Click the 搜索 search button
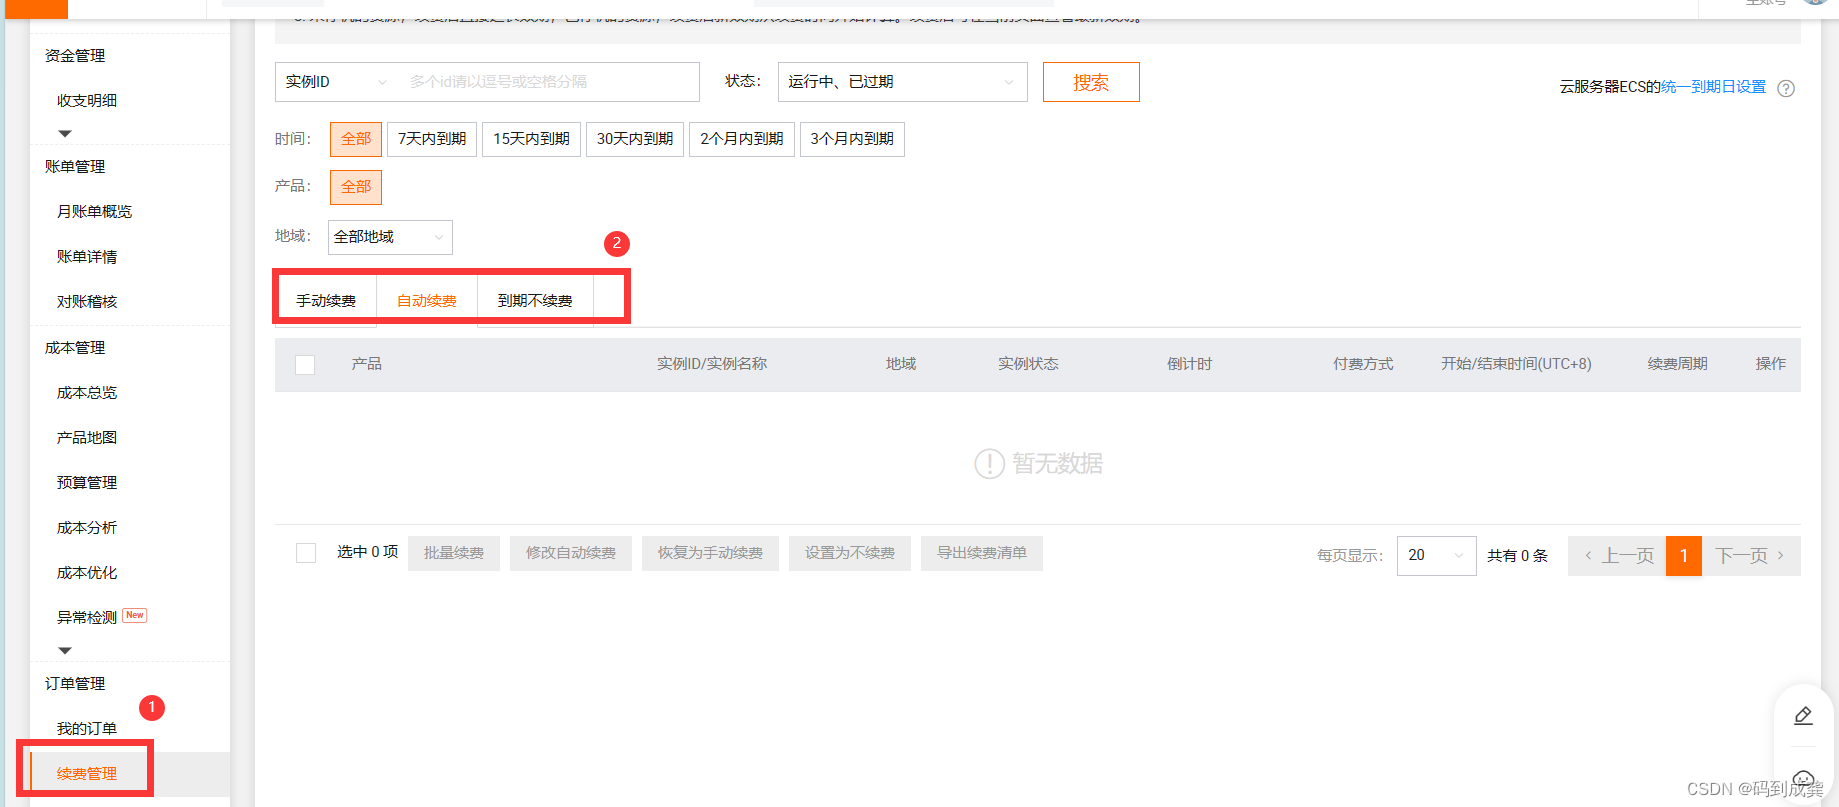Image resolution: width=1839 pixels, height=807 pixels. click(1091, 82)
